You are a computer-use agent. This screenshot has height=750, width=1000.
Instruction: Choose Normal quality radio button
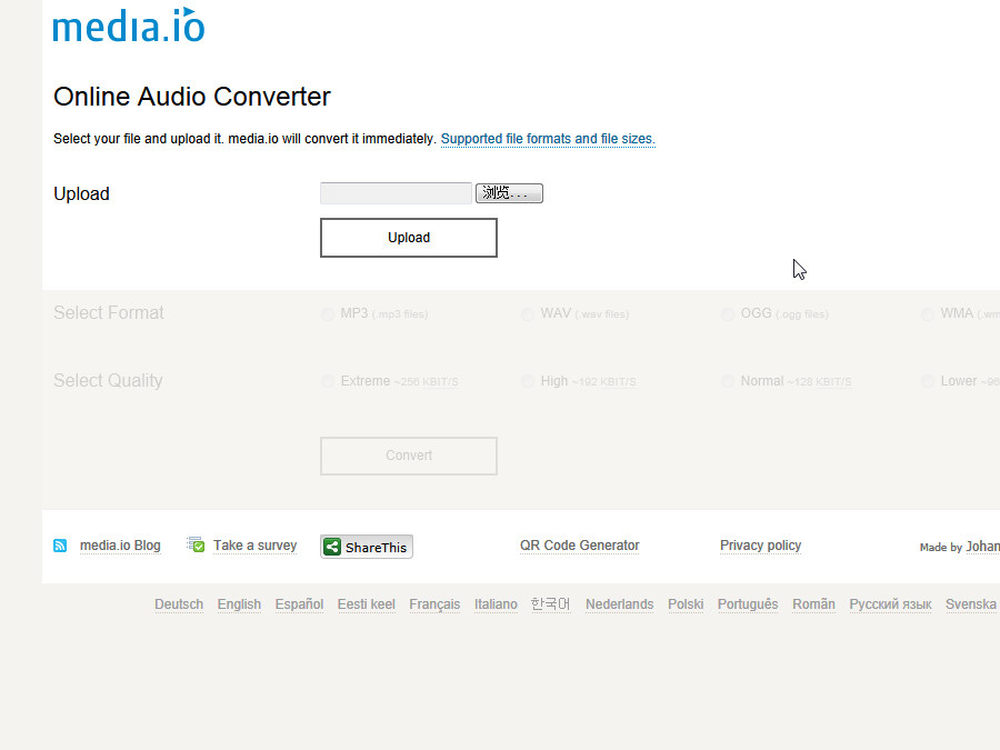coord(728,381)
